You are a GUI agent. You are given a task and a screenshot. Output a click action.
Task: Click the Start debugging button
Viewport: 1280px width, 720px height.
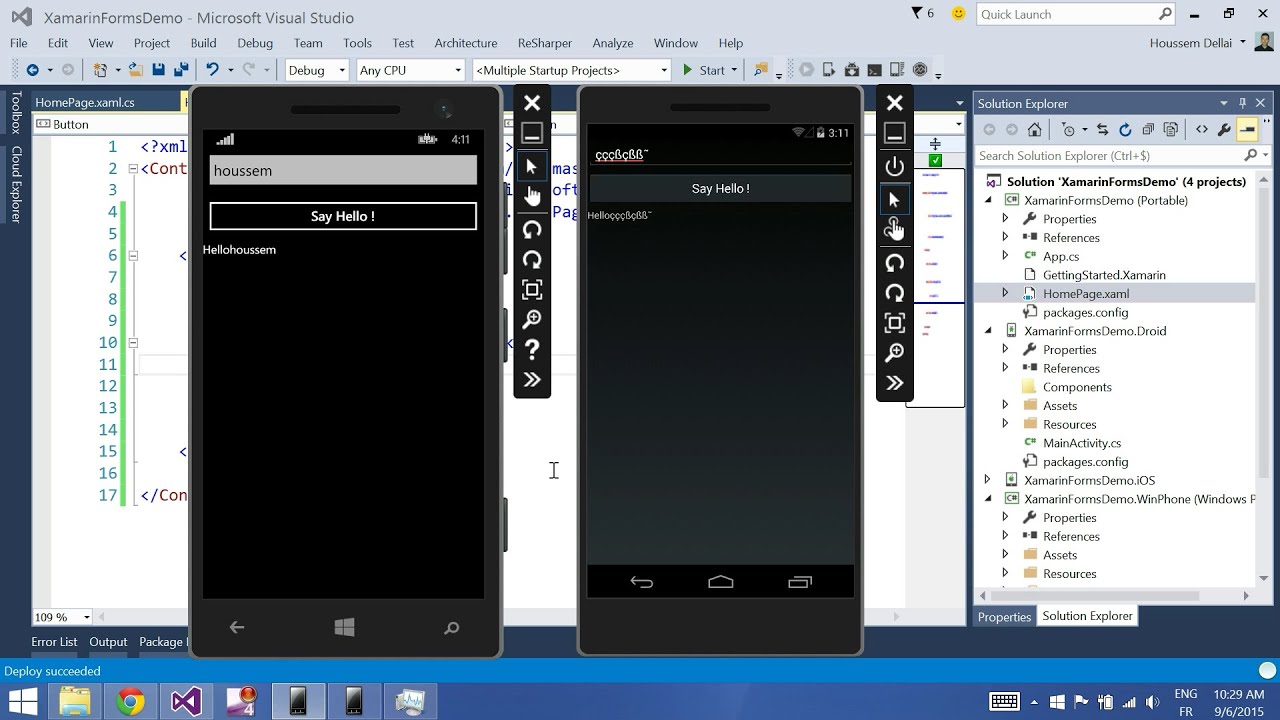(704, 70)
